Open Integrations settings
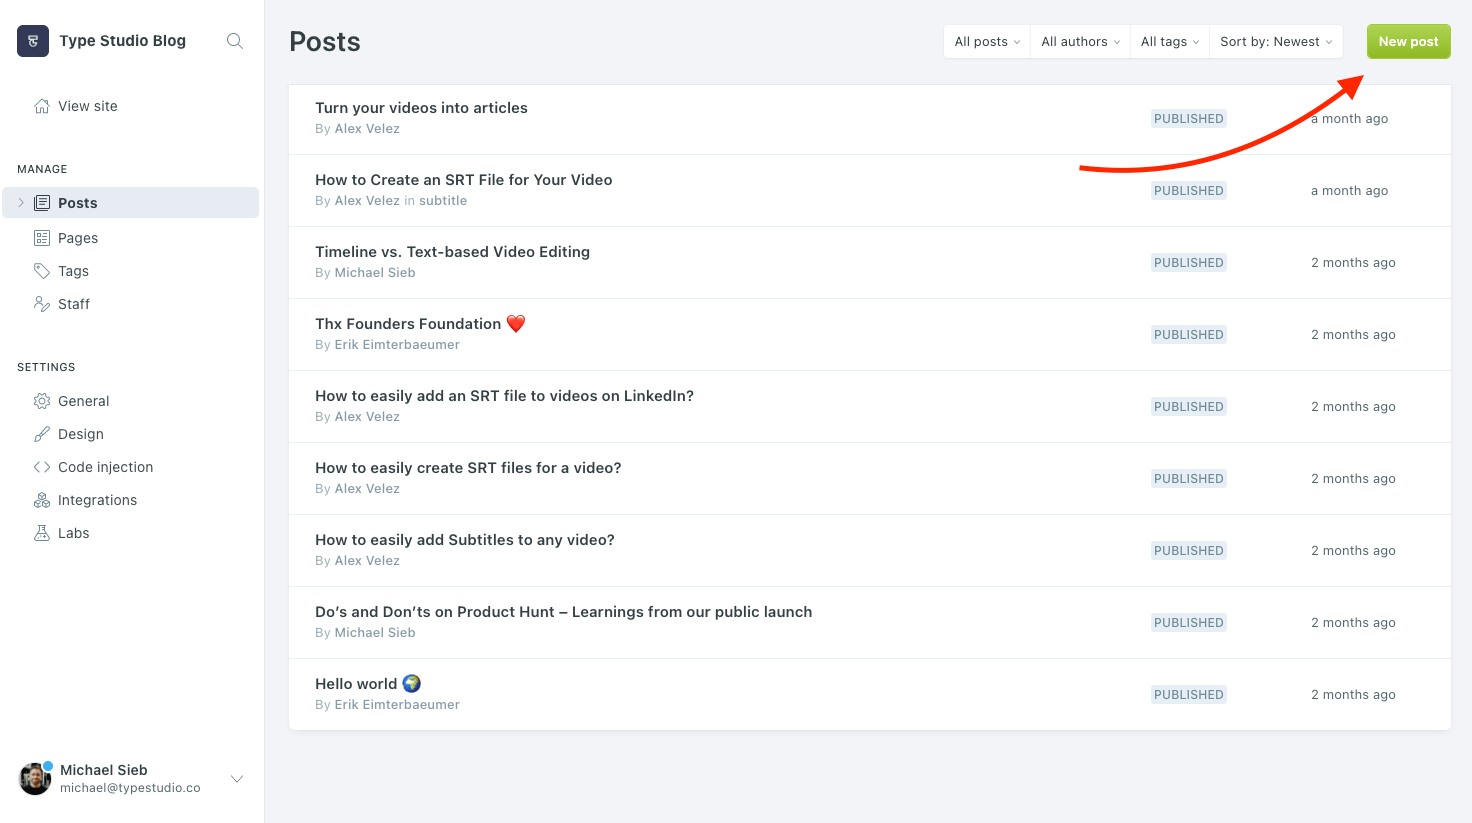Screen dimensions: 1472x823 pyautogui.click(x=98, y=500)
